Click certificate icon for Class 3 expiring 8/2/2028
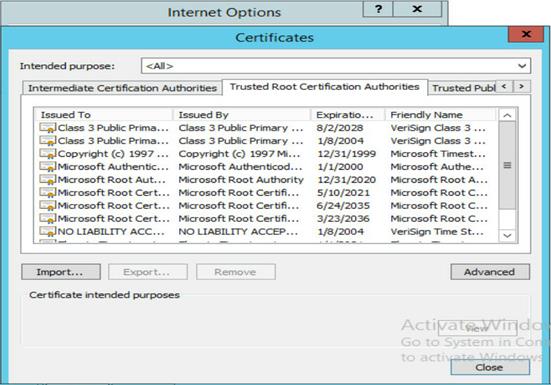 click(x=47, y=128)
